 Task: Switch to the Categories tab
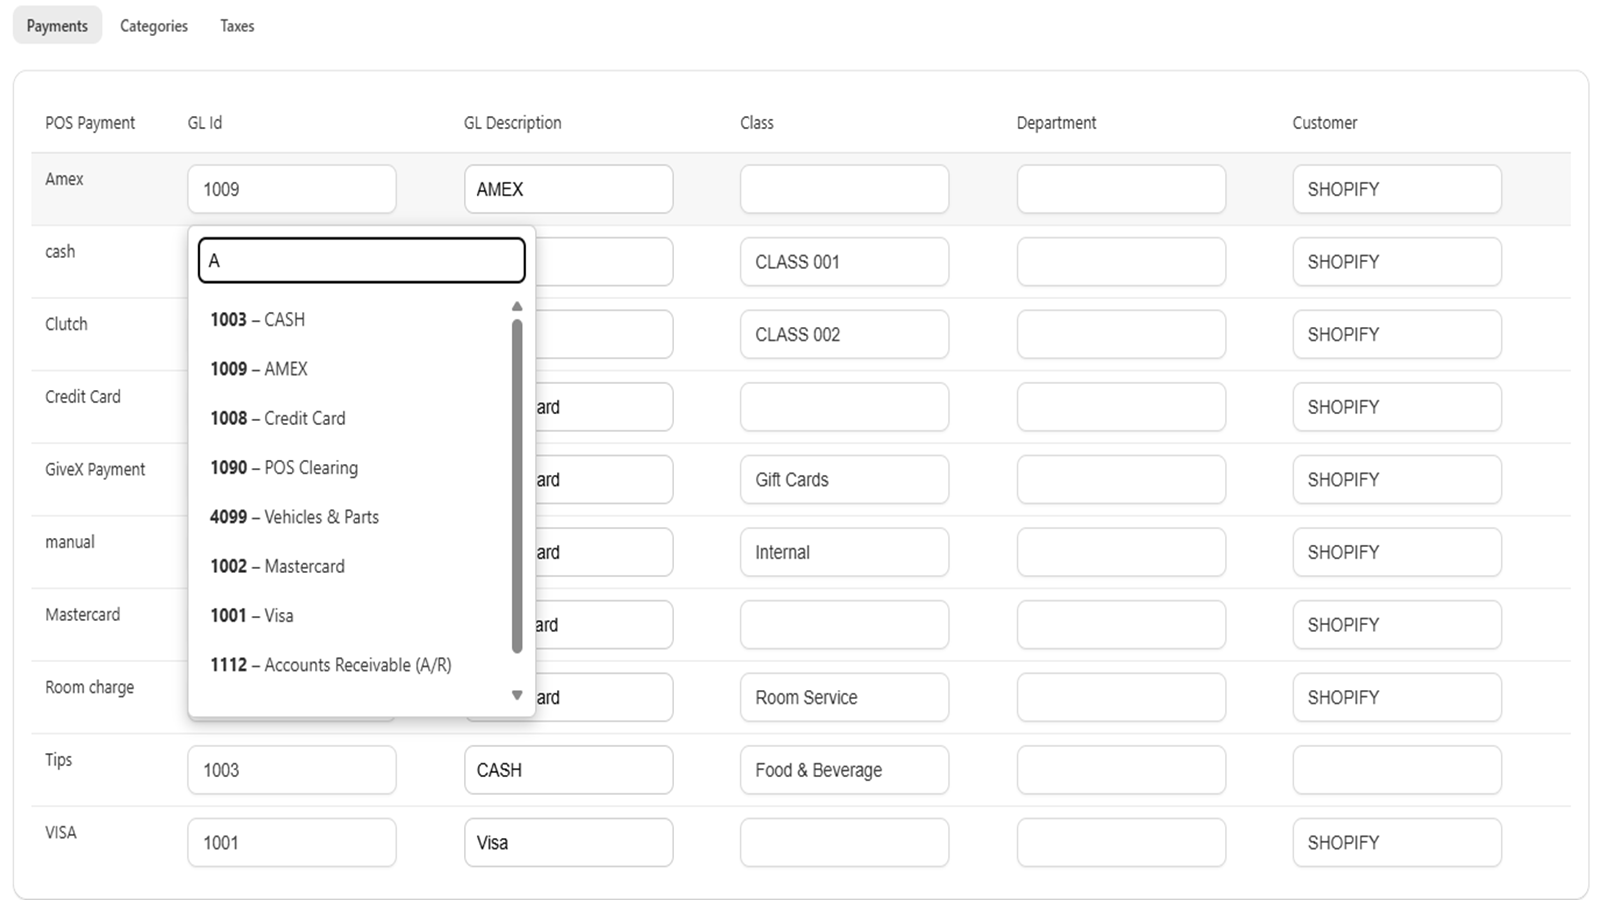click(153, 25)
